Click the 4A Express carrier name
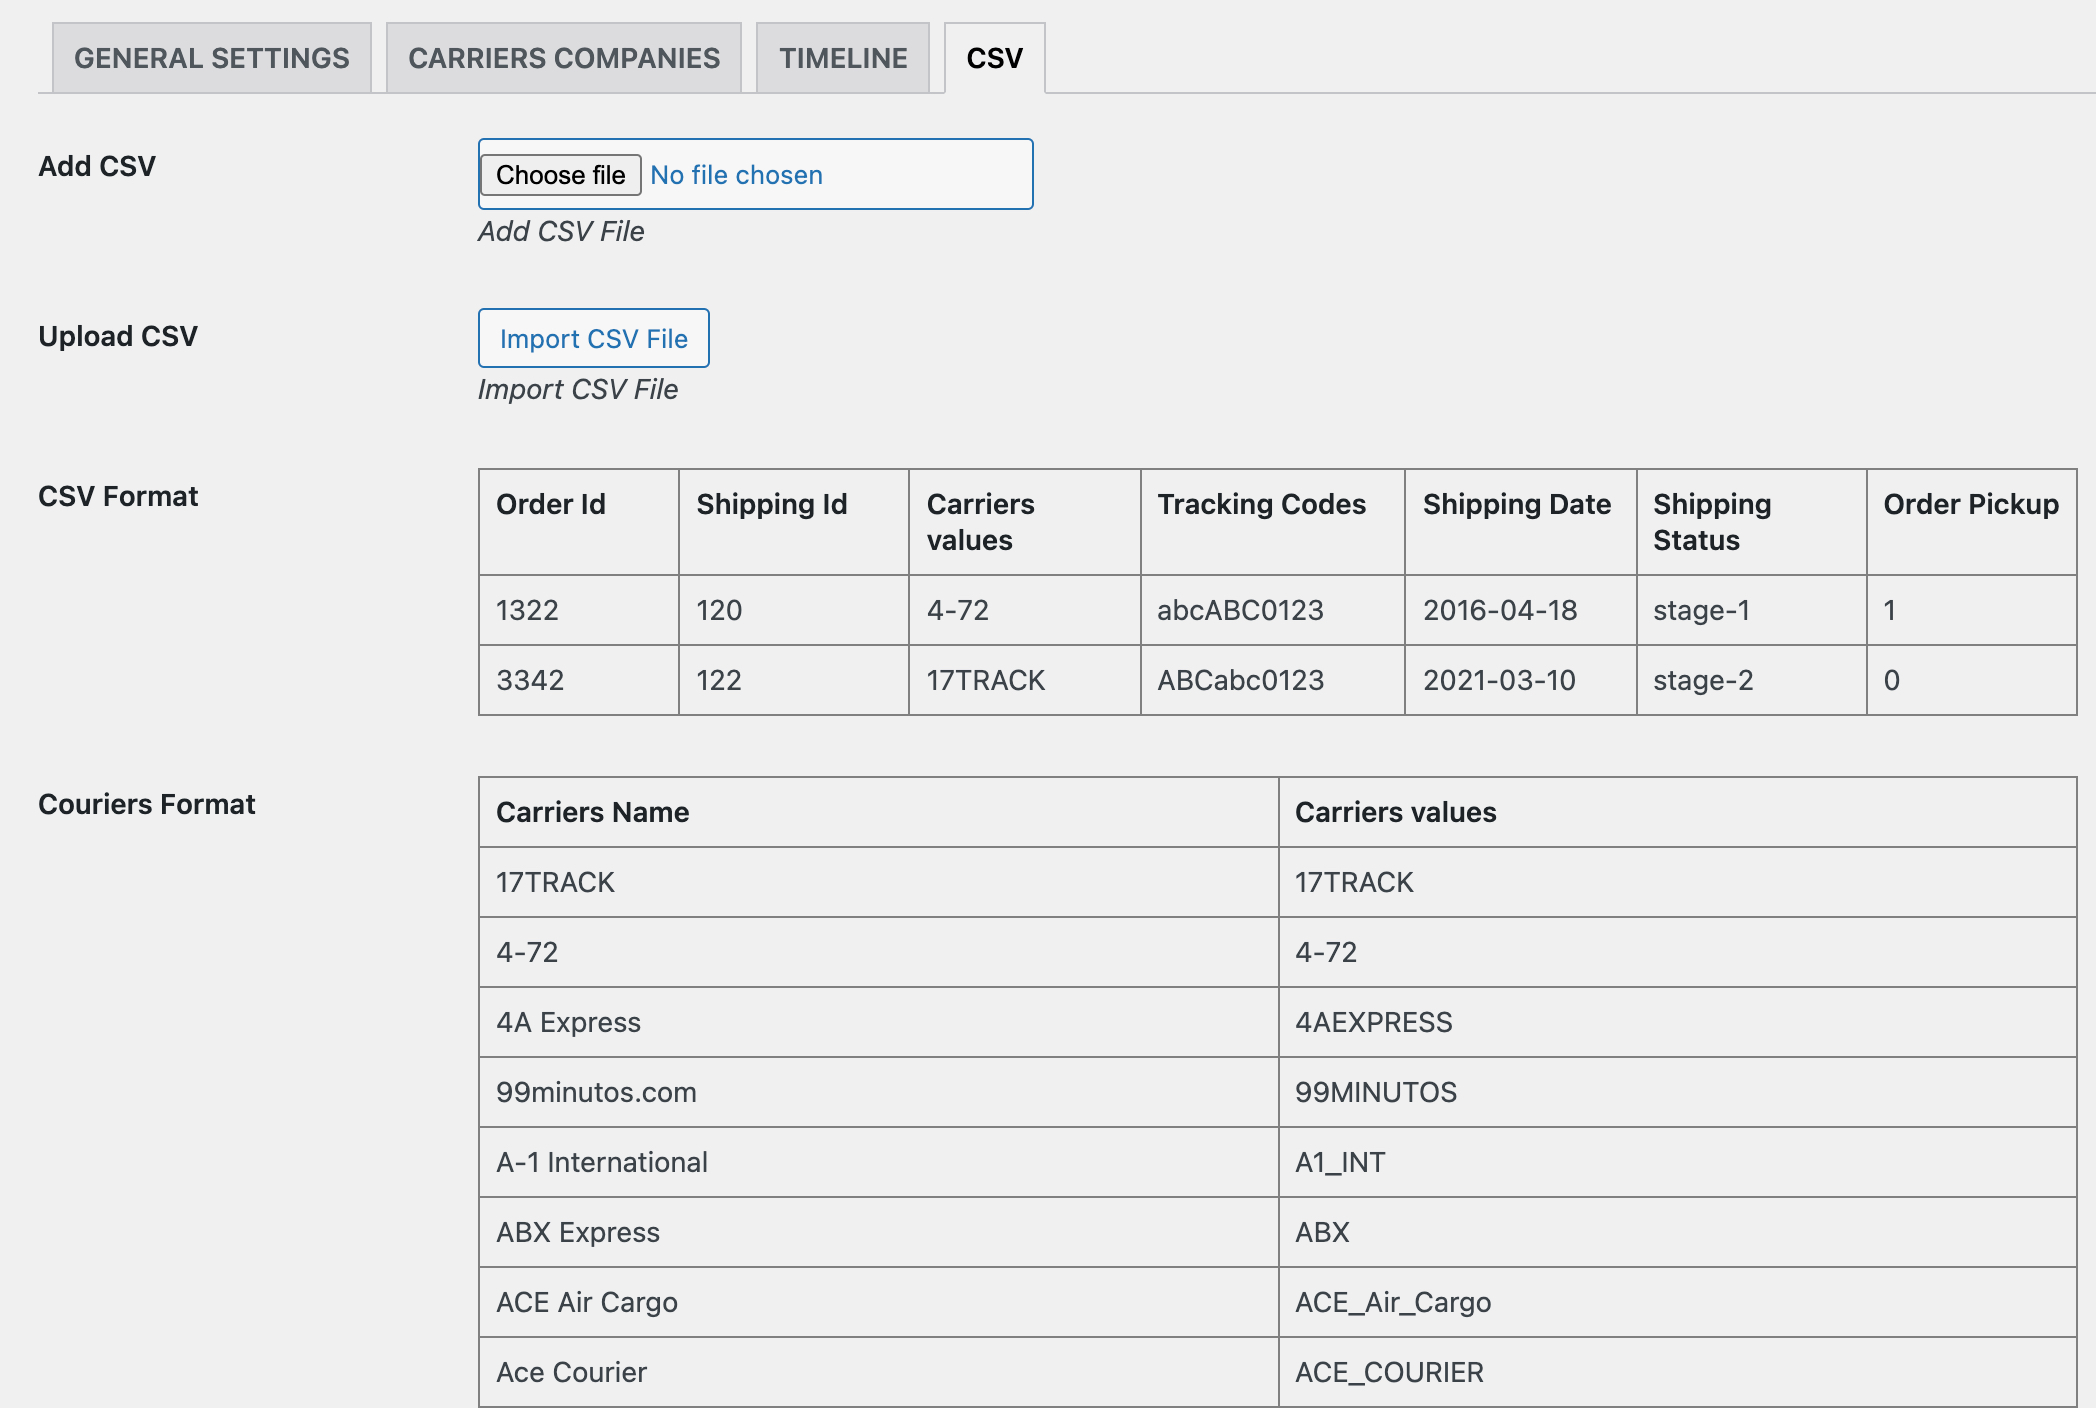 pos(567,1022)
